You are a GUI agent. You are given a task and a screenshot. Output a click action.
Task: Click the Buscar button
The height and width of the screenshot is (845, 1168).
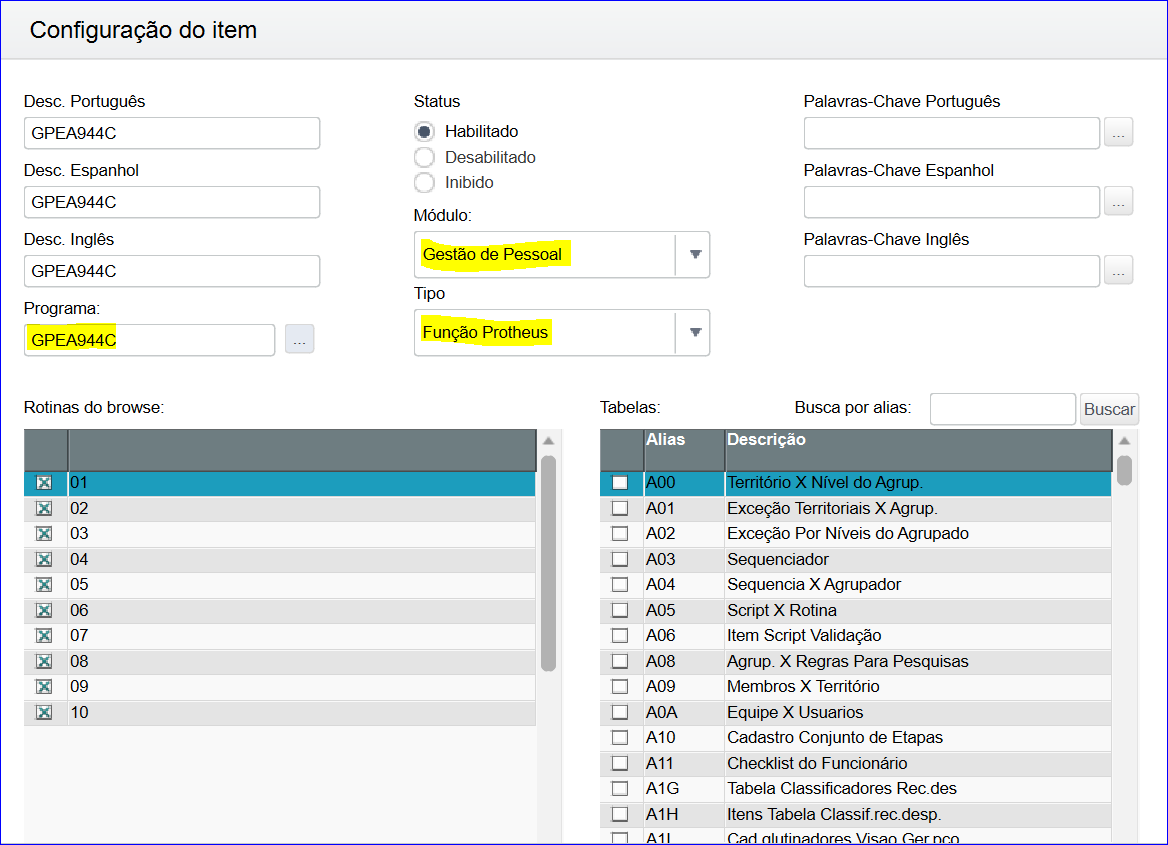[x=1109, y=409]
